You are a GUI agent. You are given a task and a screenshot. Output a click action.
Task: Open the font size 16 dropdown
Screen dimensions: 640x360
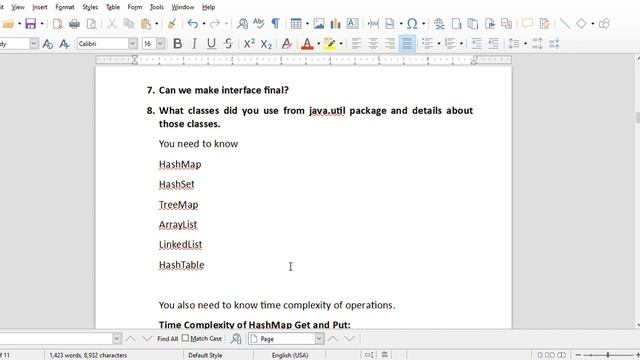[x=160, y=43]
